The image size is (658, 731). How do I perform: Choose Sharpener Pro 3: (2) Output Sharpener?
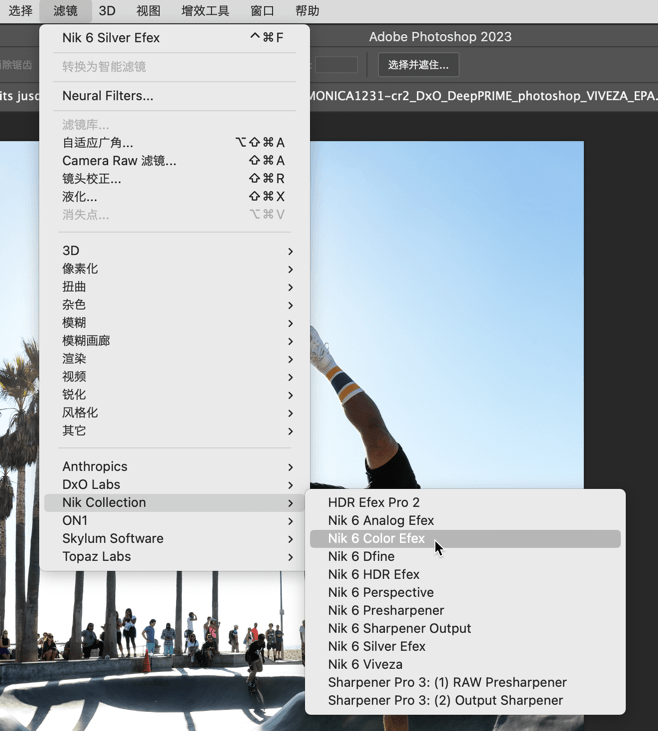click(465, 701)
